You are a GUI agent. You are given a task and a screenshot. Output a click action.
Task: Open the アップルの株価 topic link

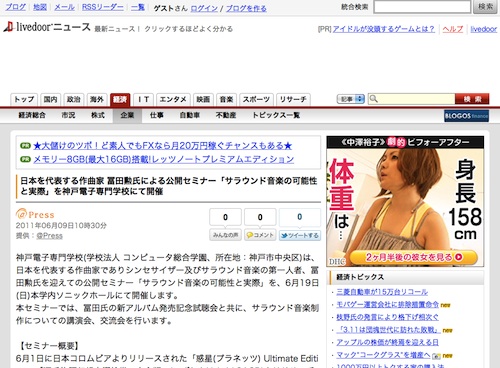(x=387, y=342)
